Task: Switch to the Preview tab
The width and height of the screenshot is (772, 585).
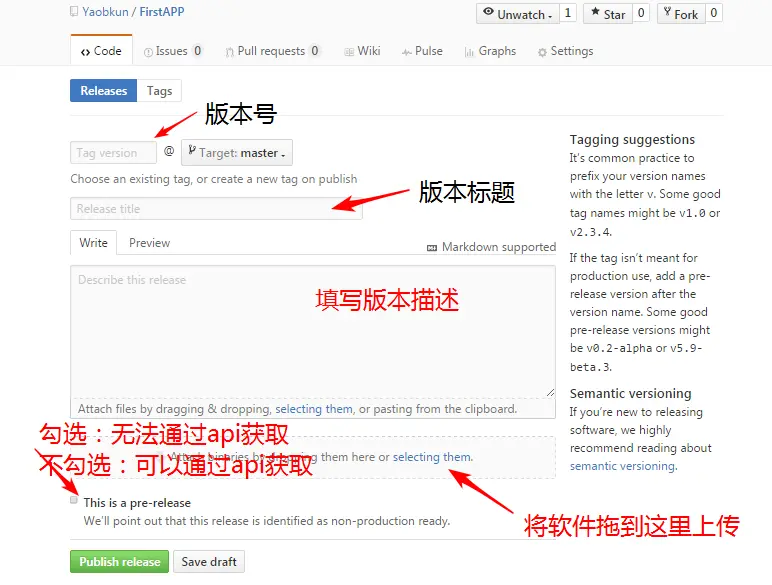Action: tap(149, 243)
